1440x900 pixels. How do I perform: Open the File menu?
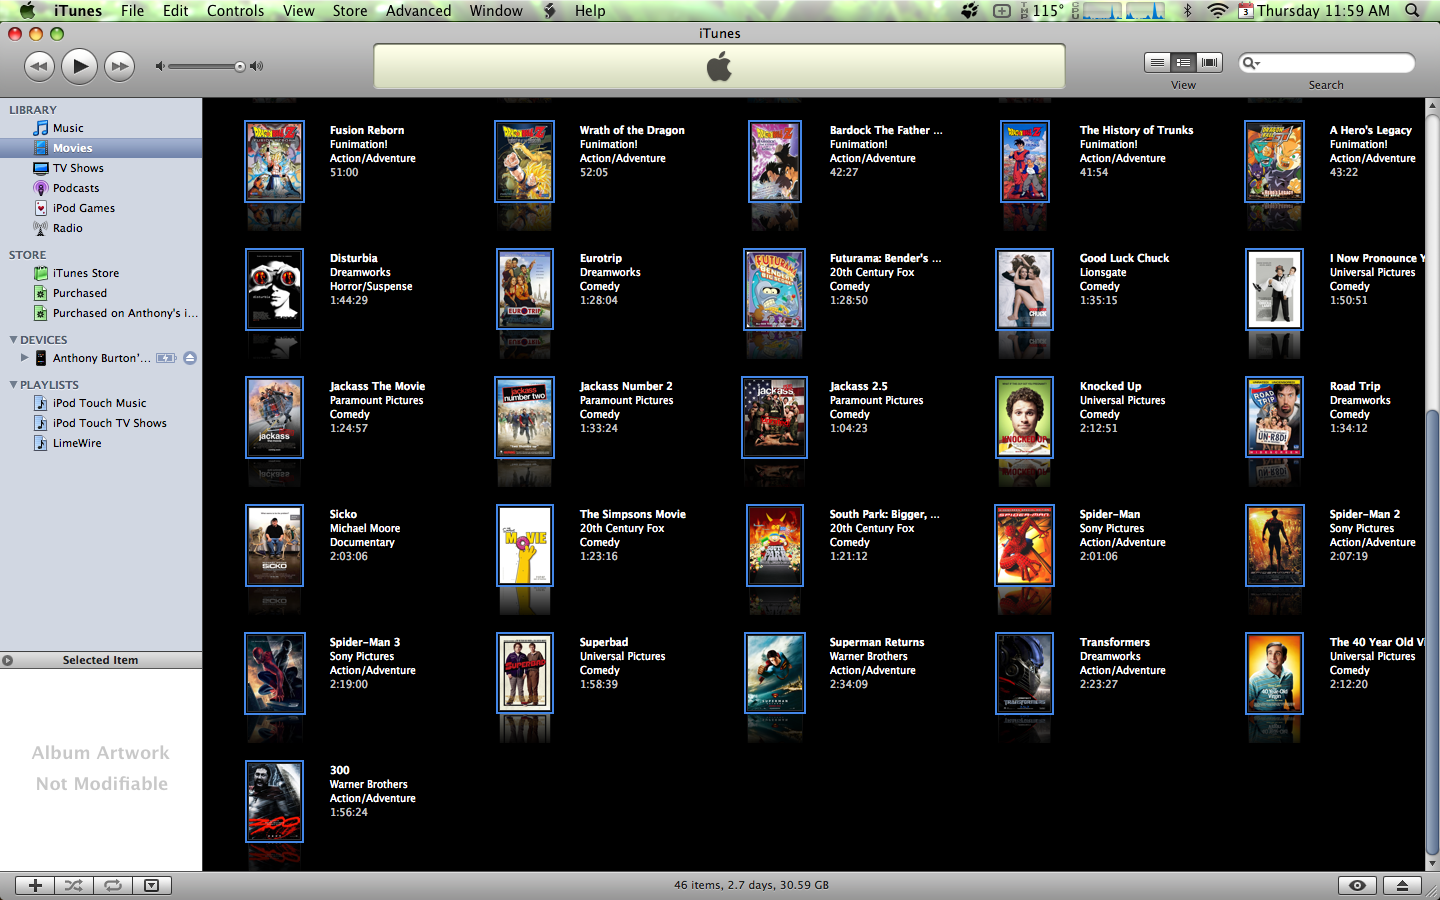[x=132, y=11]
